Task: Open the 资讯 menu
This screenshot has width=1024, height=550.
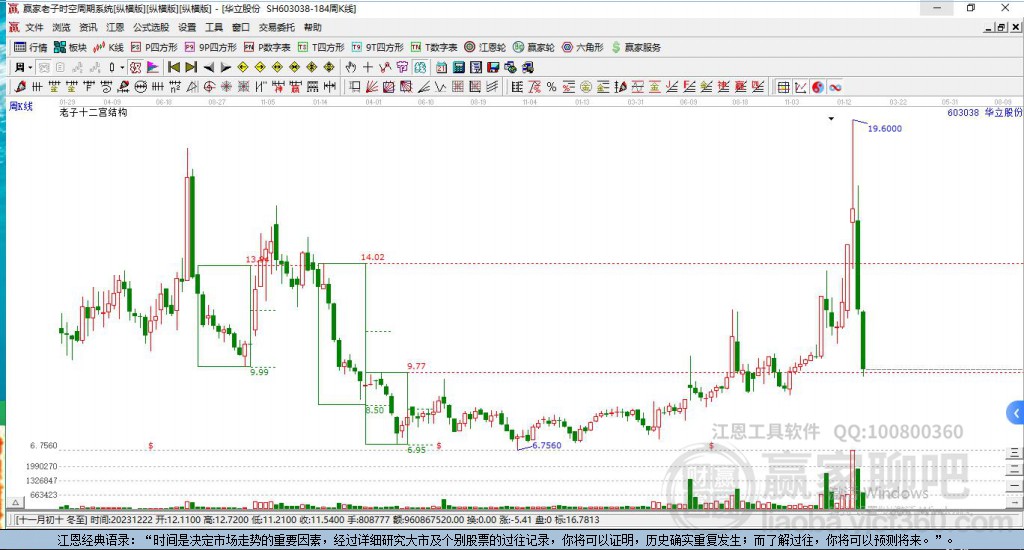Action: click(x=88, y=27)
